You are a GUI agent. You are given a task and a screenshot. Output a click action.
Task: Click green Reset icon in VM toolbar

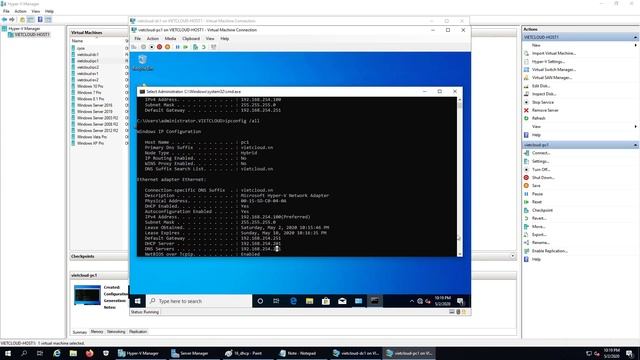(x=186, y=47)
